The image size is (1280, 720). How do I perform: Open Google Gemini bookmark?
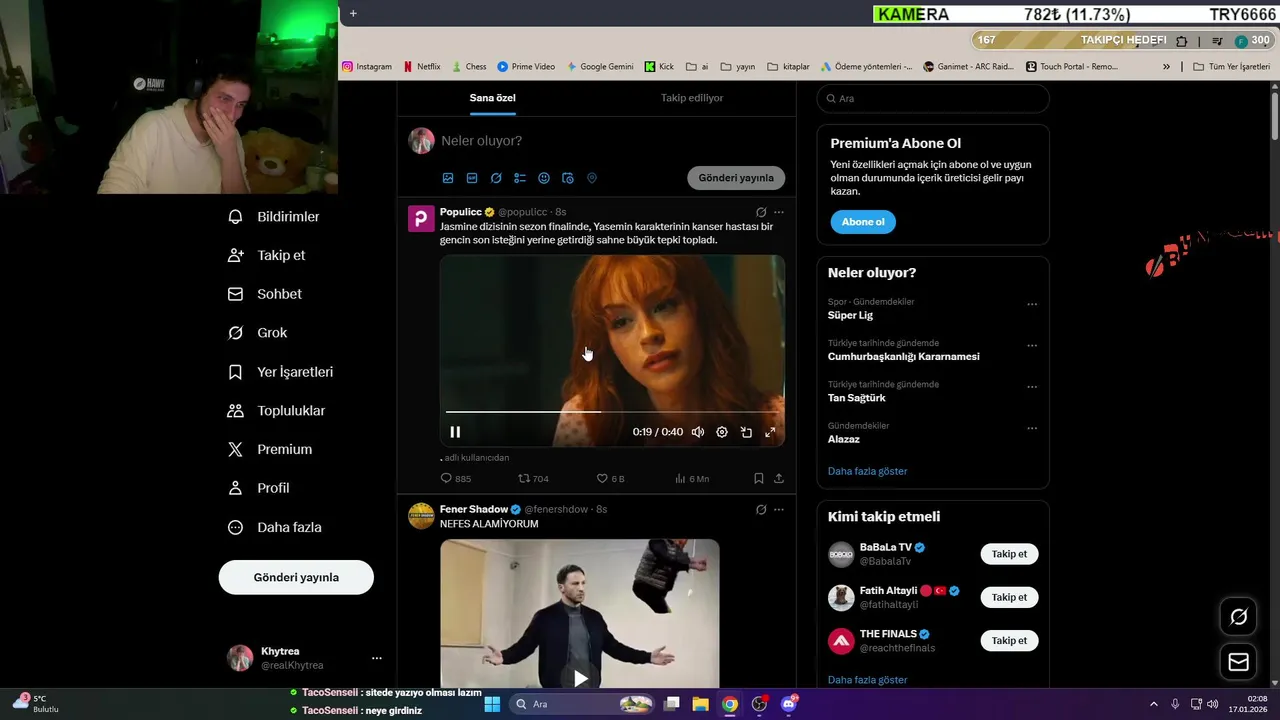point(600,67)
